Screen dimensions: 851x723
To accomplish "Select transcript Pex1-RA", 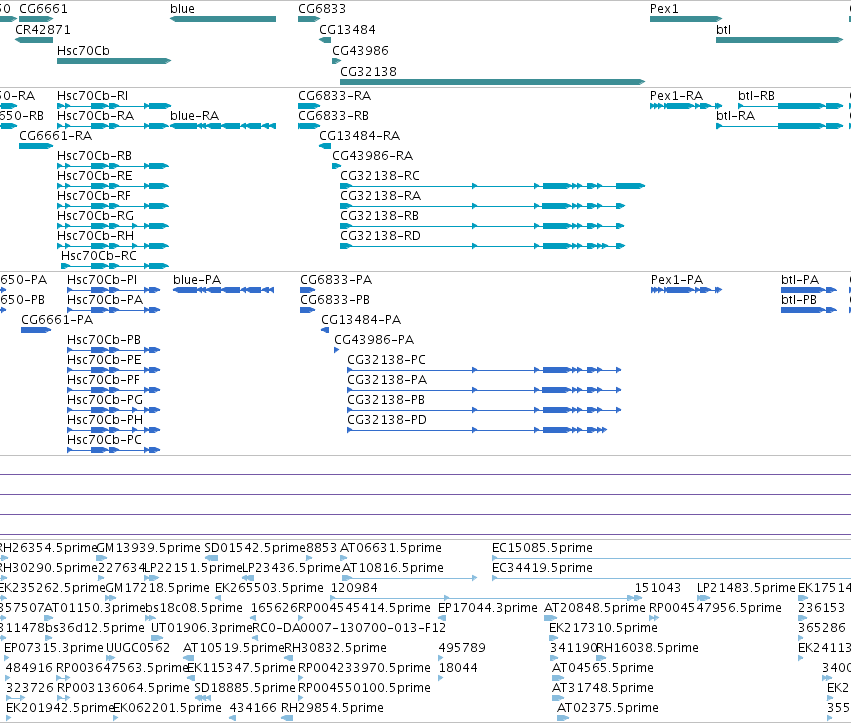I will pyautogui.click(x=686, y=106).
